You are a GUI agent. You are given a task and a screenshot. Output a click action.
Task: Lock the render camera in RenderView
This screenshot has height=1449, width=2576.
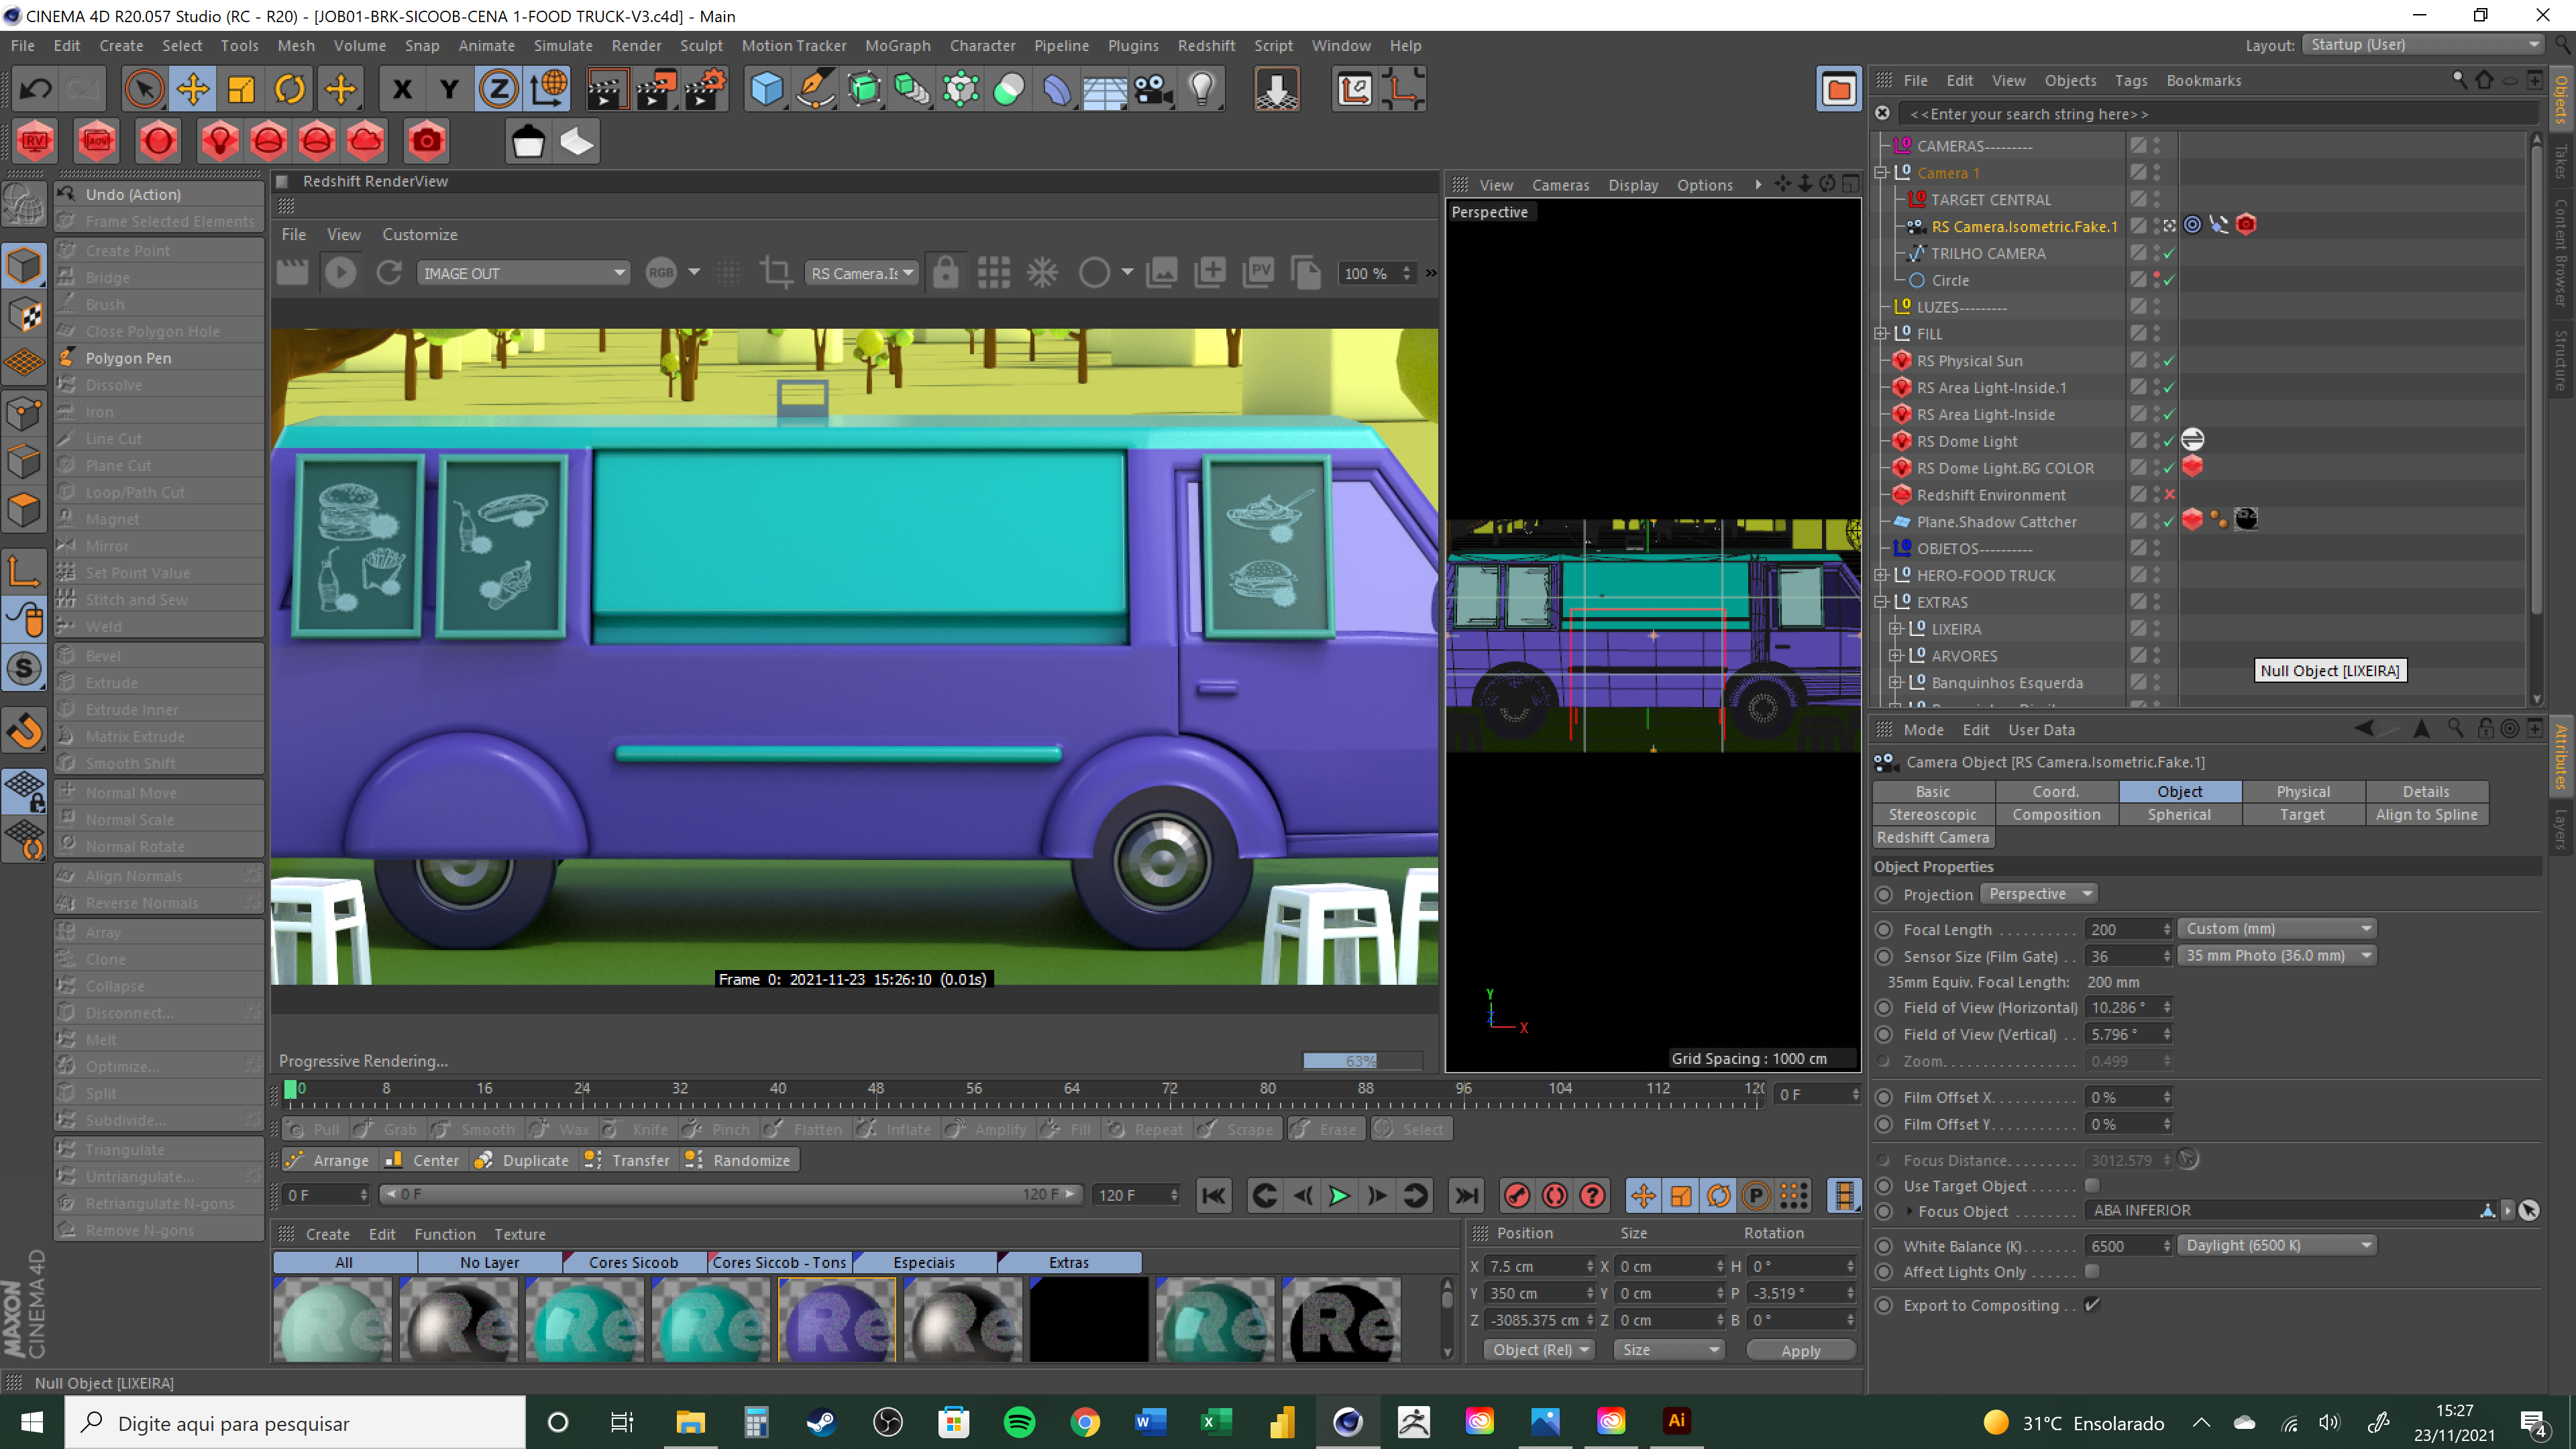945,273
